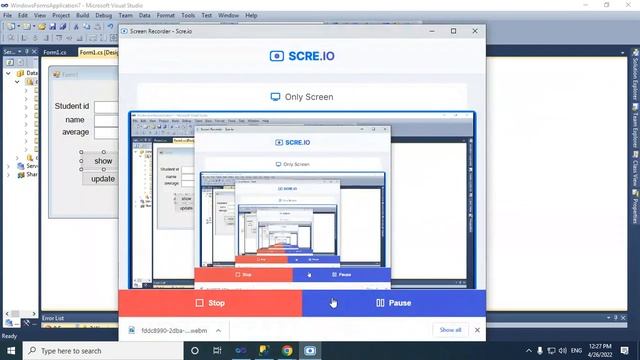This screenshot has width=640, height=360.
Task: Select the Data Connections tree item
Action: pyautogui.click(x=27, y=73)
